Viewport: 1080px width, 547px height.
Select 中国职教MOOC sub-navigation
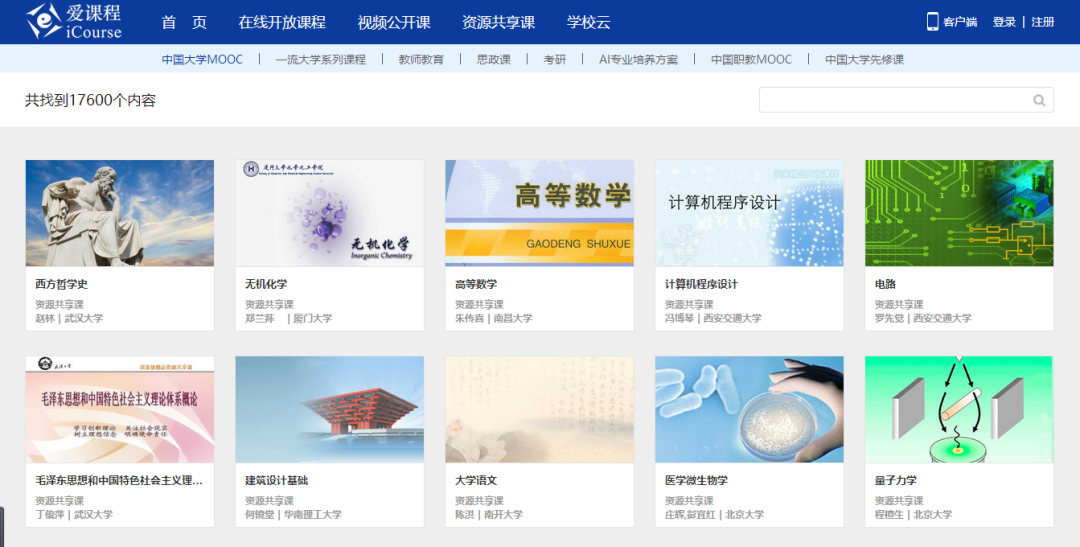point(751,59)
